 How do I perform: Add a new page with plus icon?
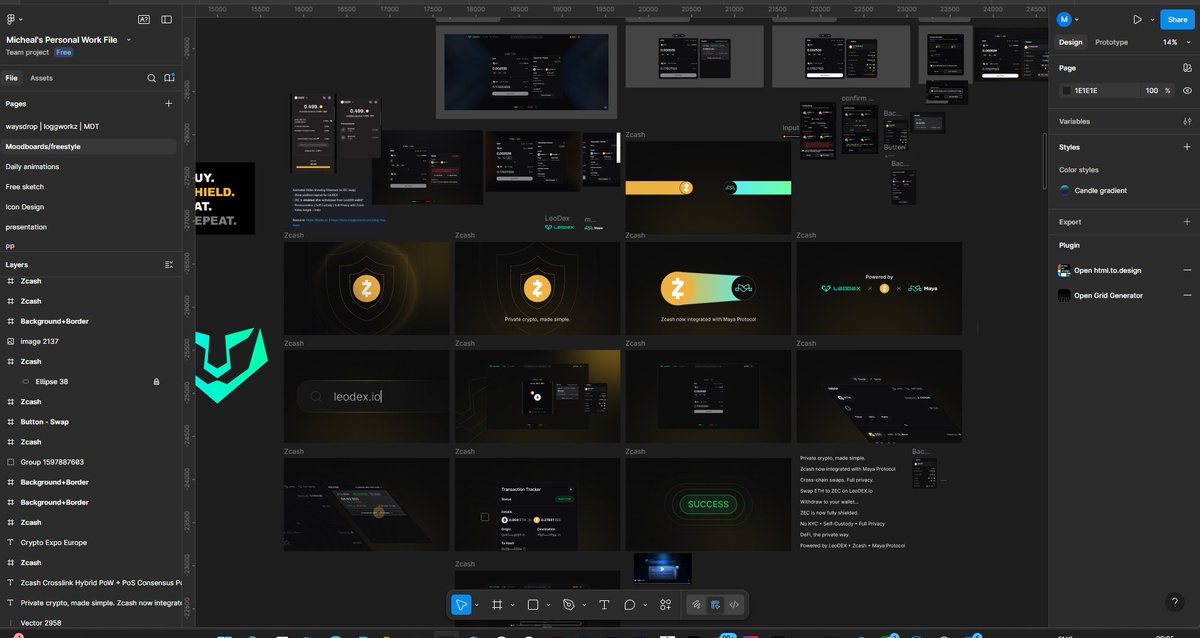(168, 103)
